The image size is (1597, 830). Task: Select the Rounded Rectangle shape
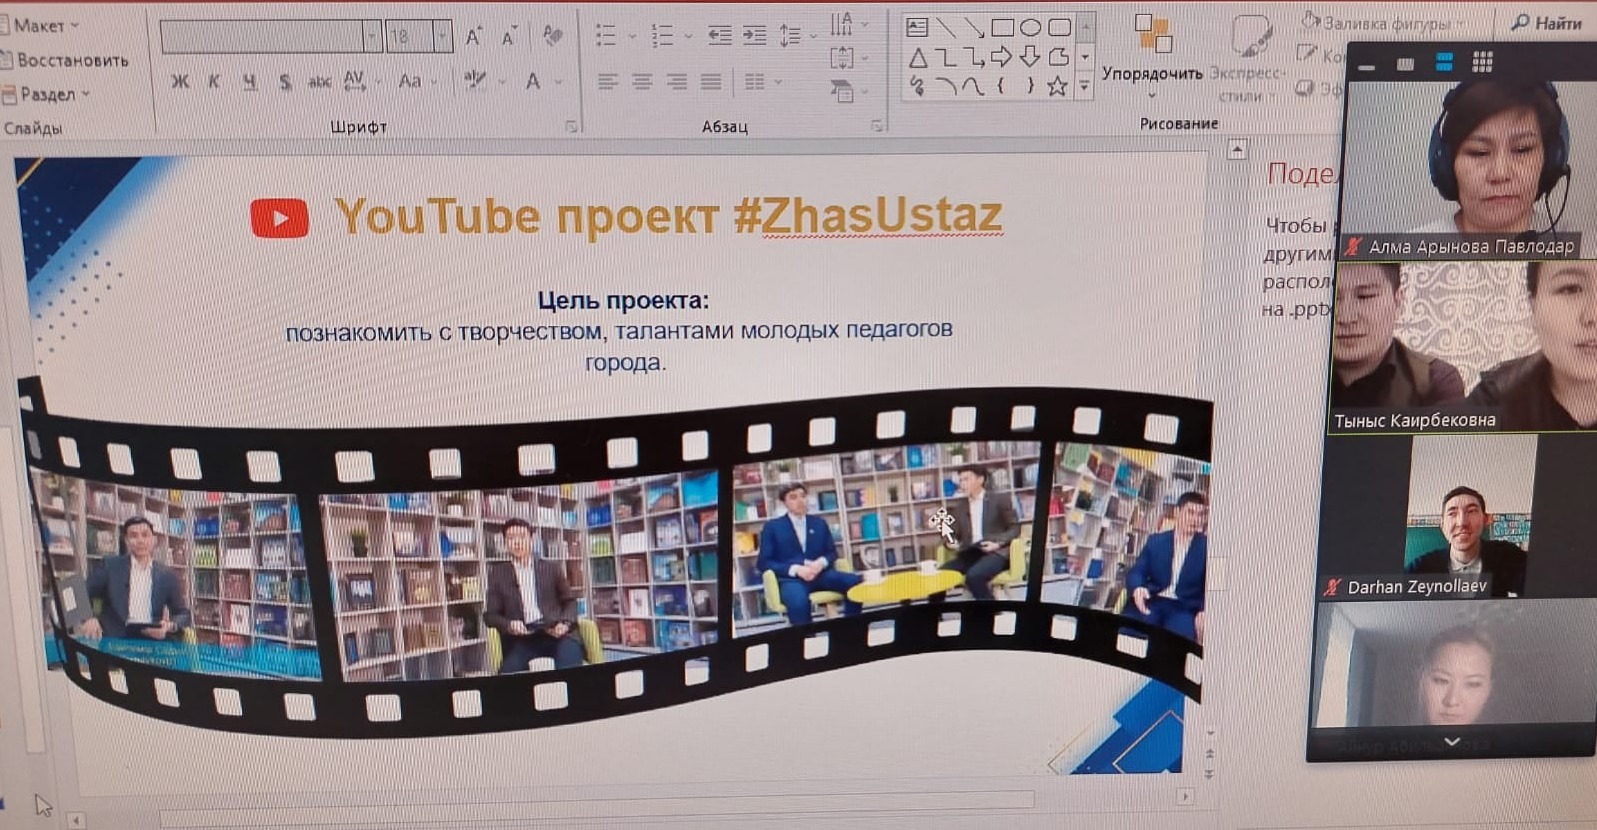coord(1059,28)
